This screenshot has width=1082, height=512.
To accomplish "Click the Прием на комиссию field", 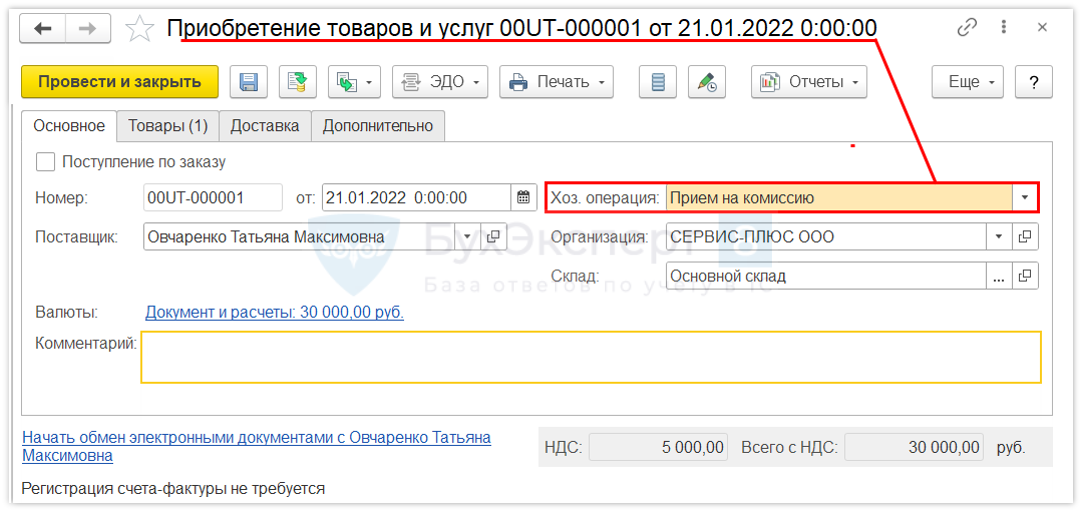I will [x=838, y=198].
